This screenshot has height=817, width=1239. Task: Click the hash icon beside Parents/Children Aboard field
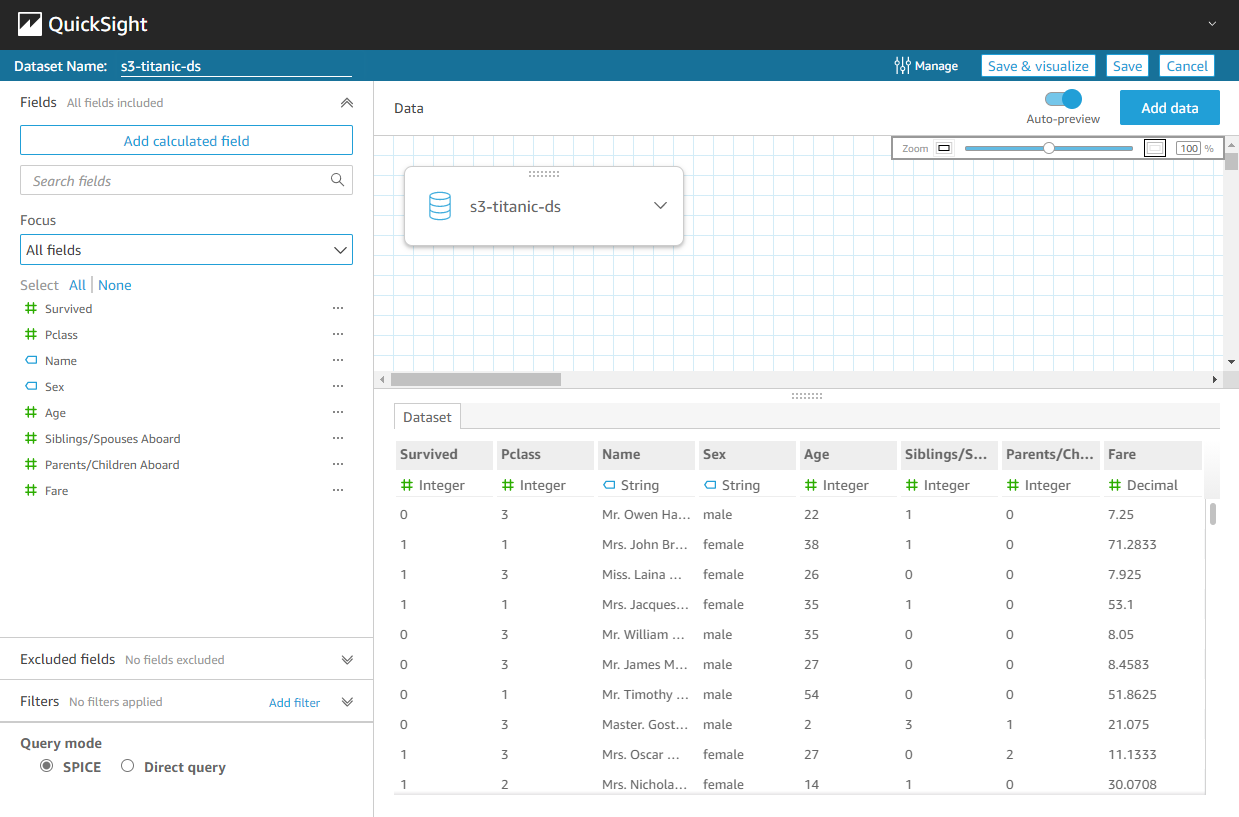31,465
